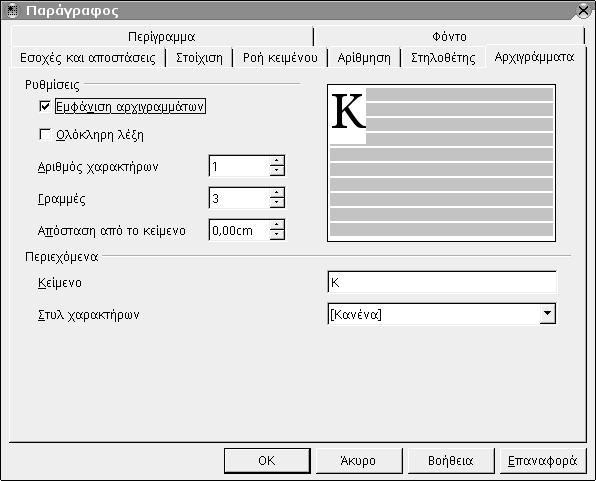Switch to Περίγραμμα tab

162,37
